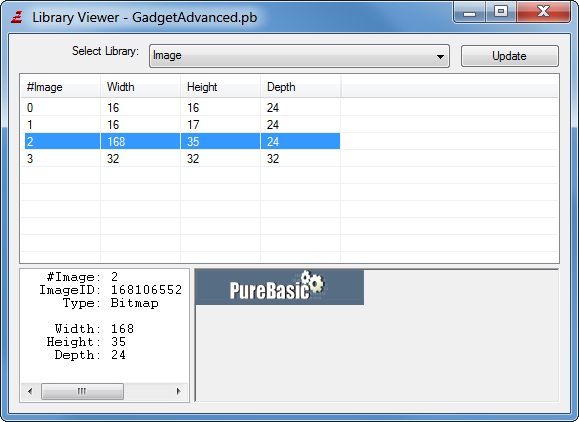Screen dimensions: 579x422
Task: Click the Image combo box field
Action: point(299,56)
